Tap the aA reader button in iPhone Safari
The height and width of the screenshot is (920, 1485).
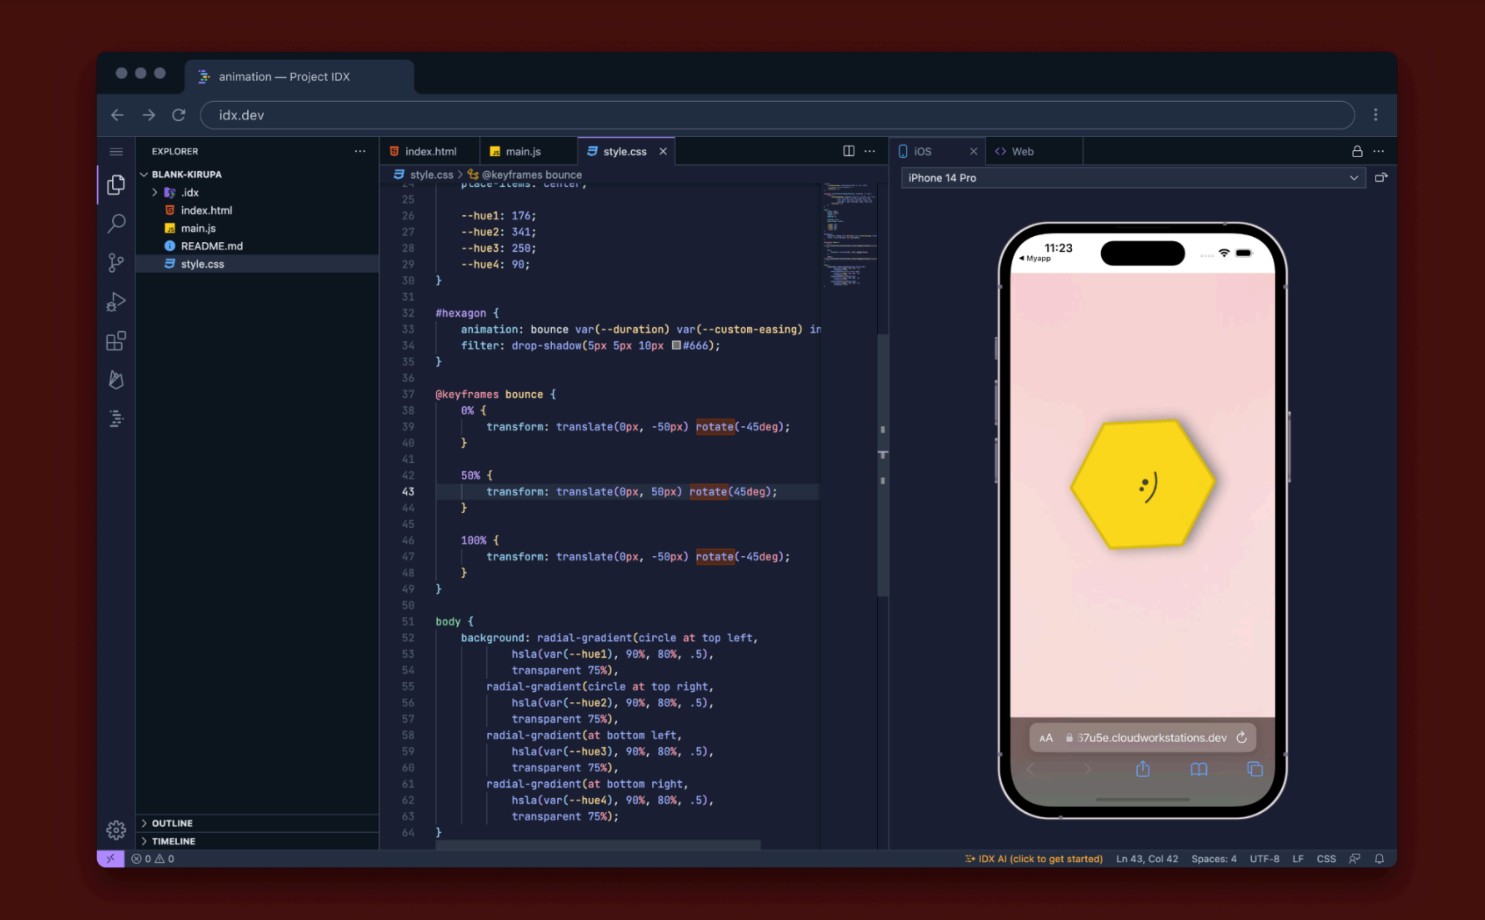tap(1046, 738)
